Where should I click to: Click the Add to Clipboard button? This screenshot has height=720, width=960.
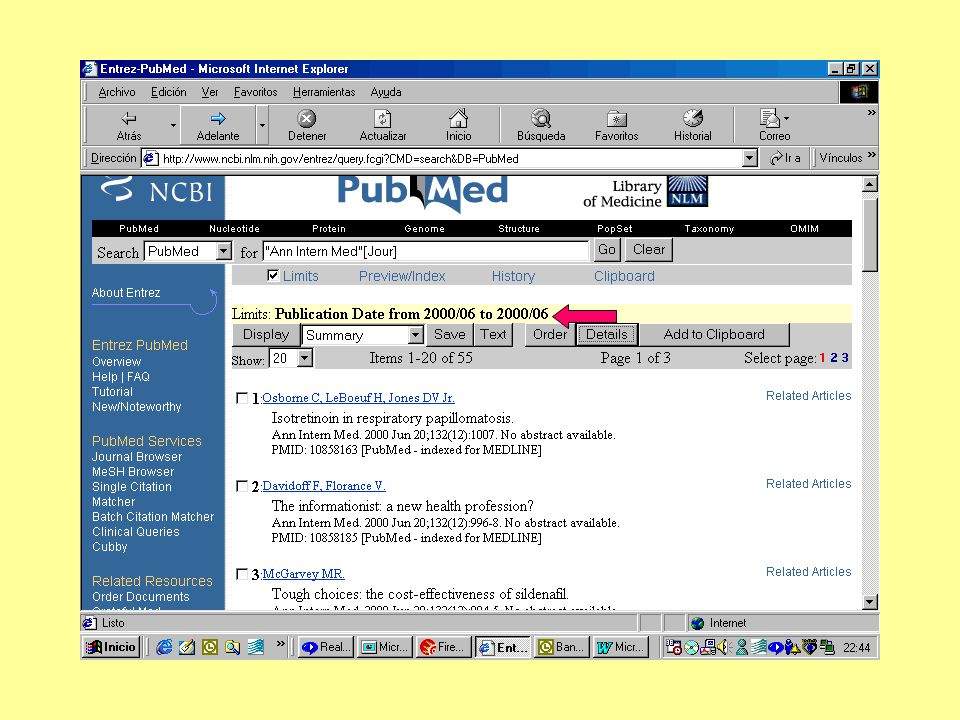point(714,335)
